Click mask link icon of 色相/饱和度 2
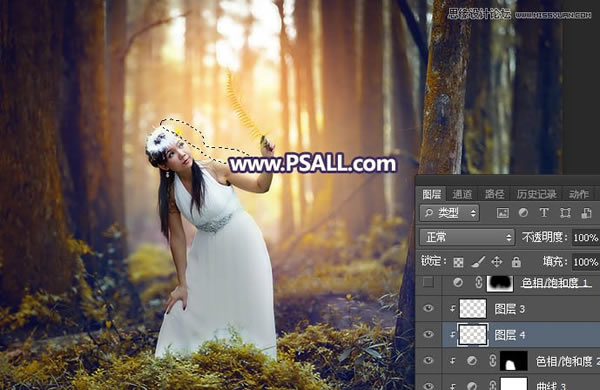The image size is (600, 390). click(x=492, y=361)
